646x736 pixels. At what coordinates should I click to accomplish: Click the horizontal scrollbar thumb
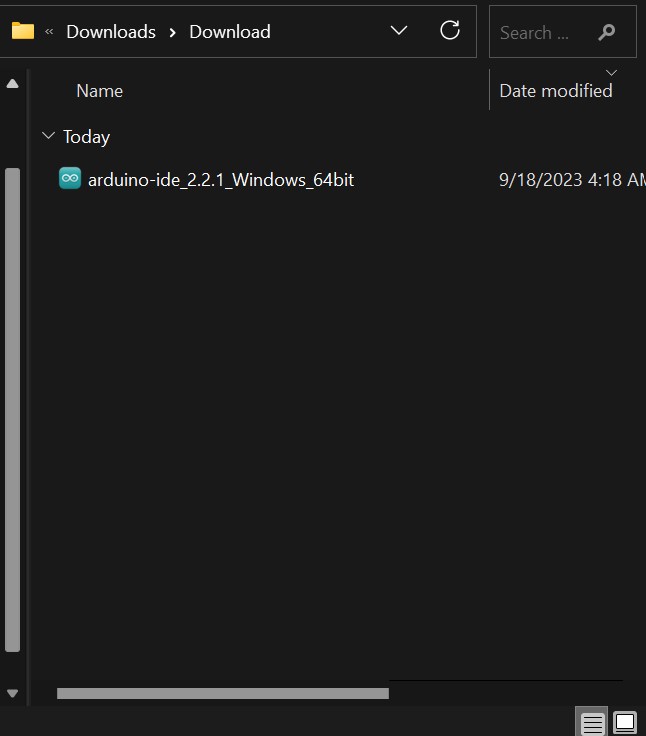click(x=222, y=693)
